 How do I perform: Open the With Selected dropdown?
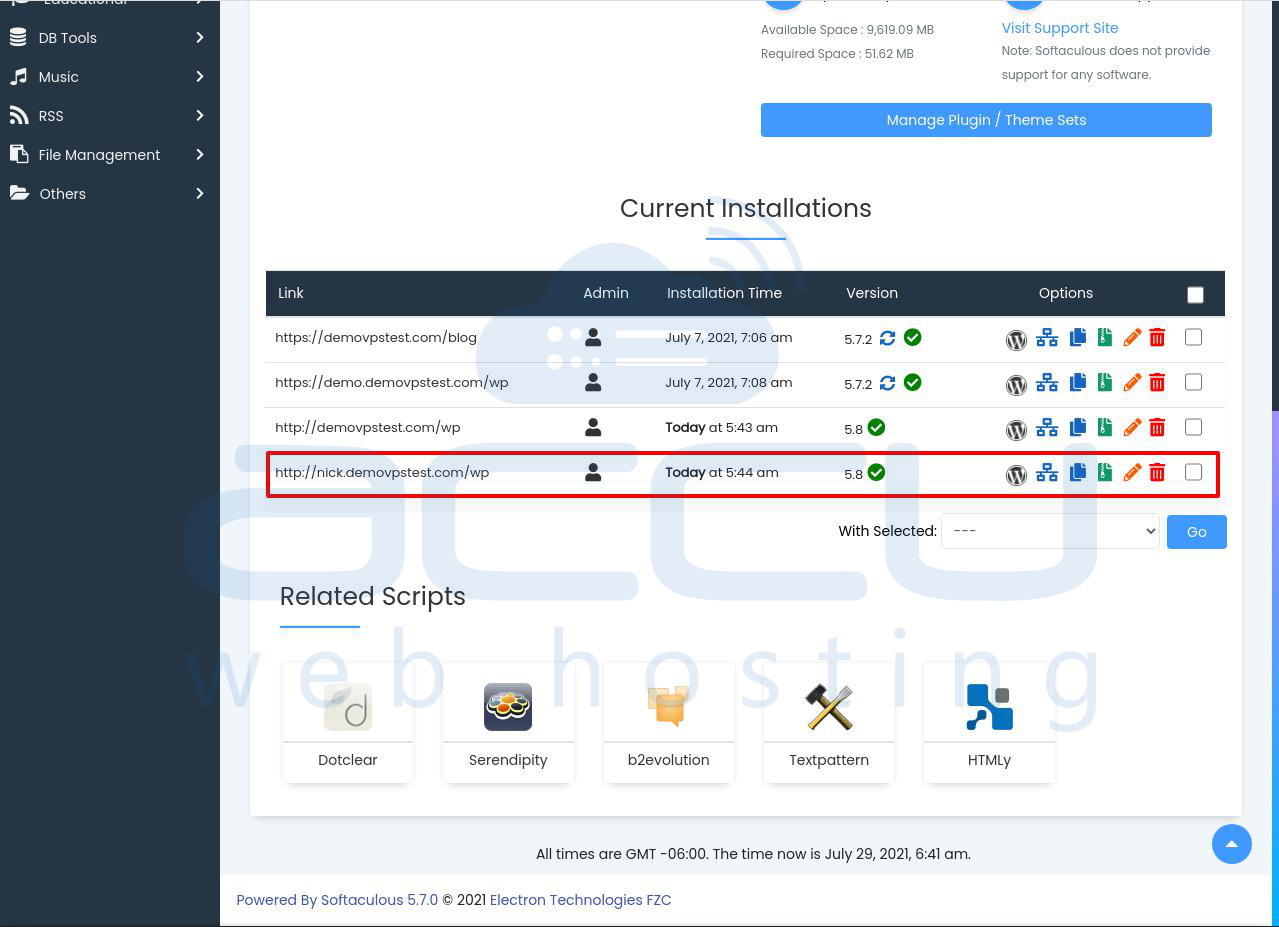1050,531
